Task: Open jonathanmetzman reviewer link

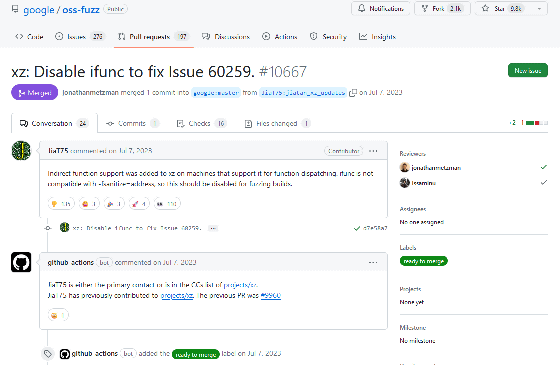Action: [436, 168]
